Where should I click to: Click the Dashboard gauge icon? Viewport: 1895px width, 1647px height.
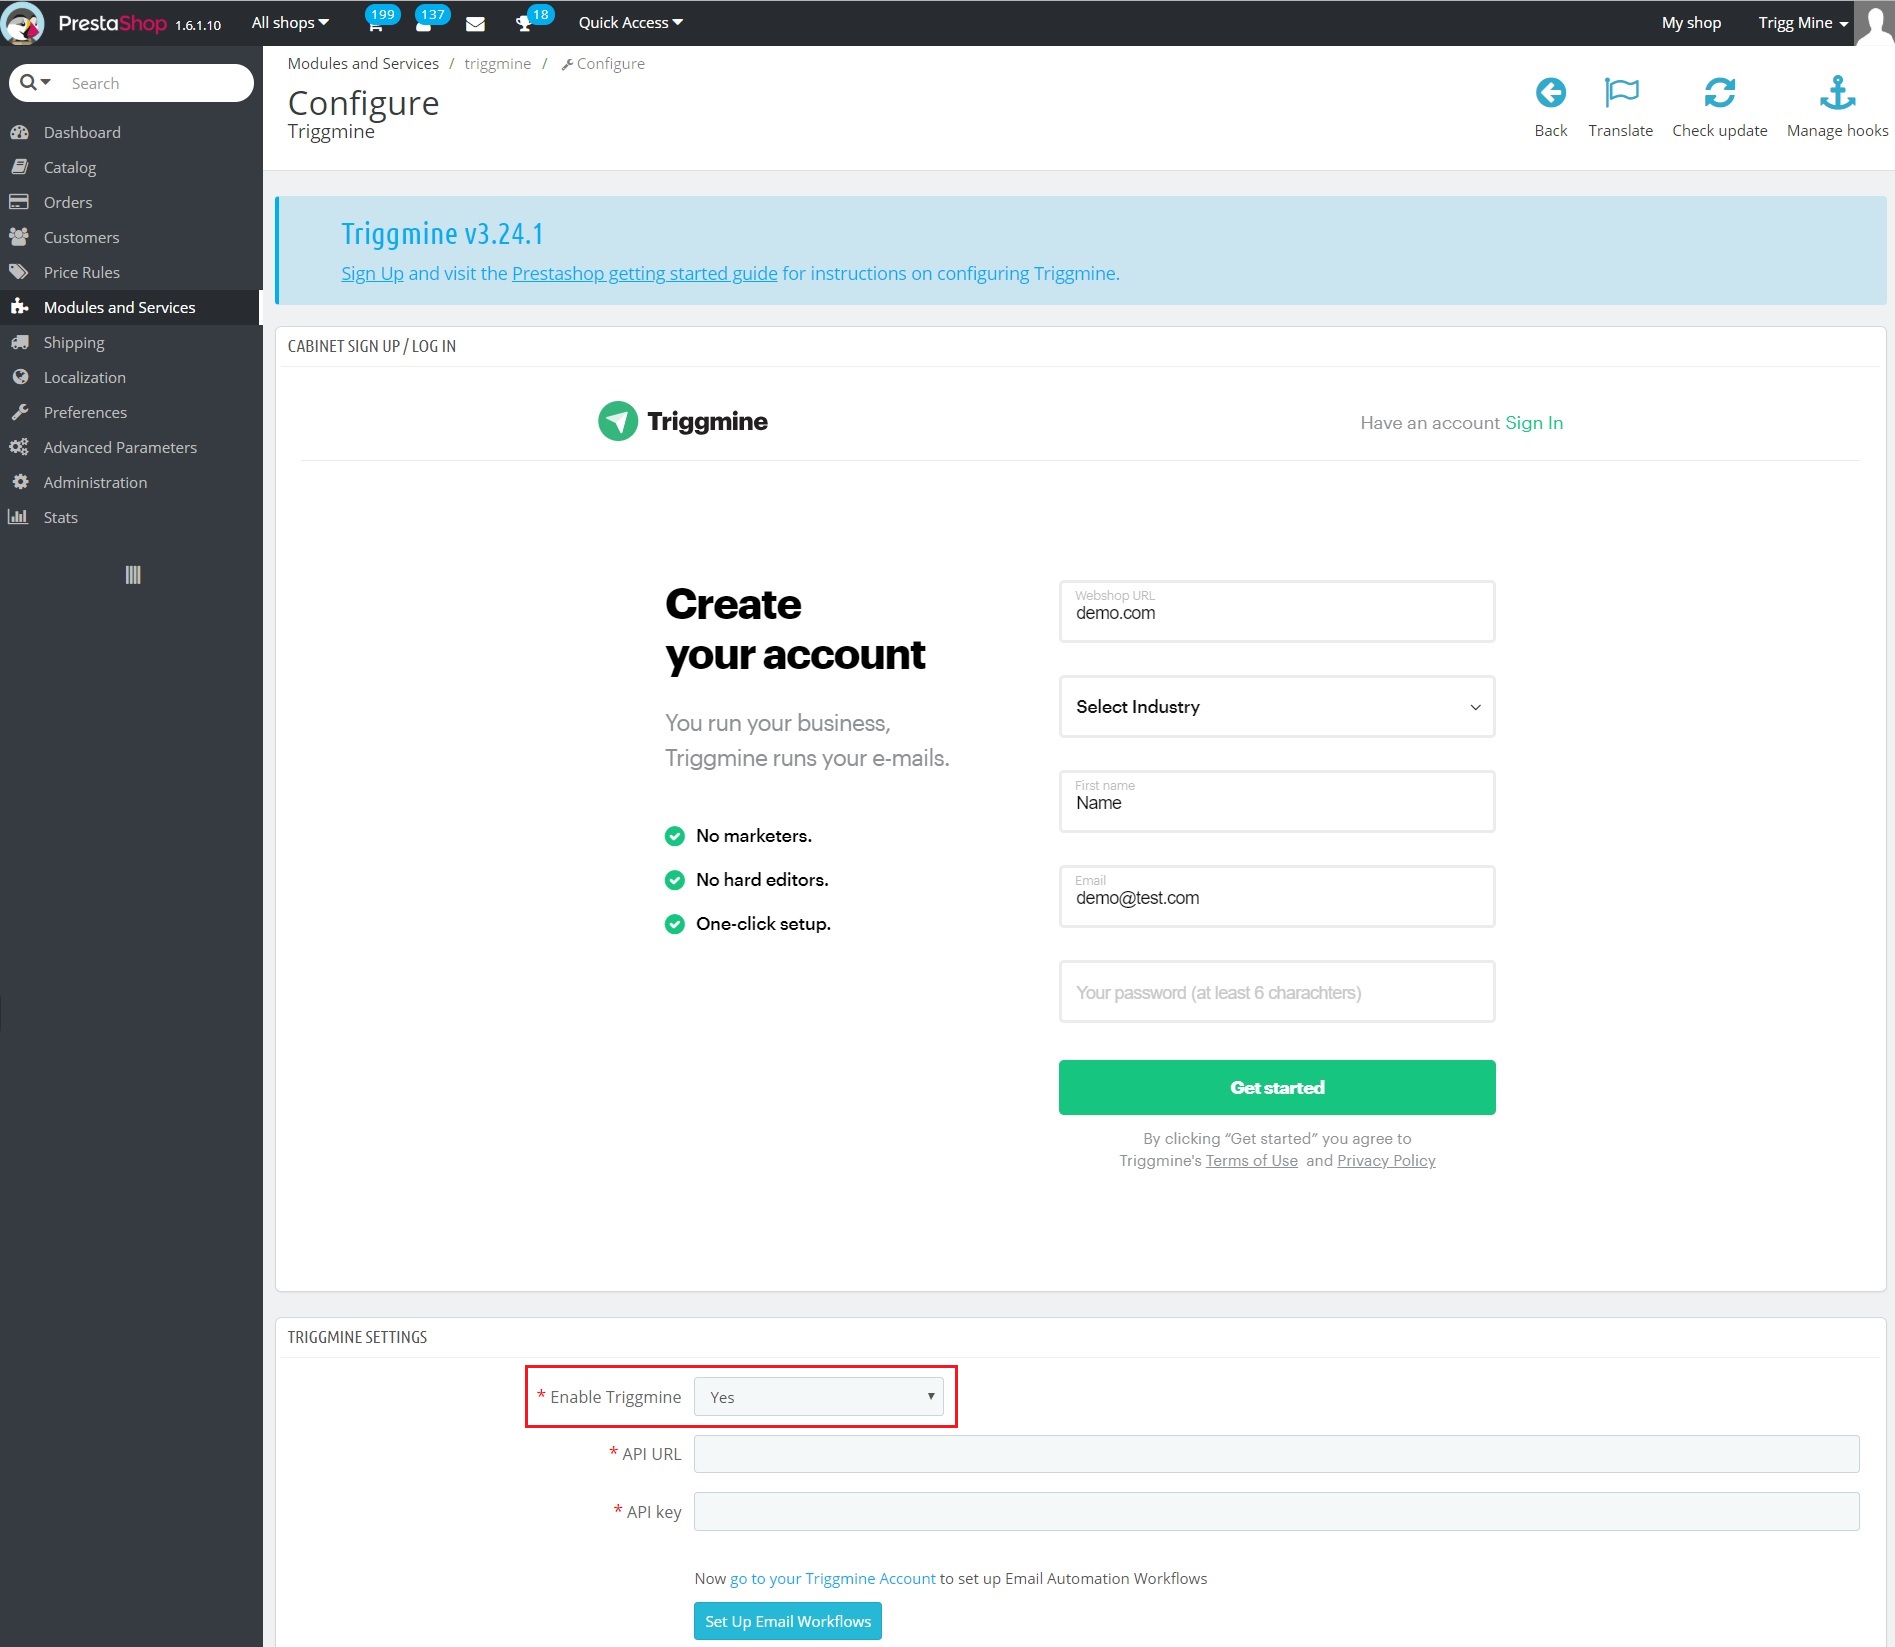tap(19, 132)
